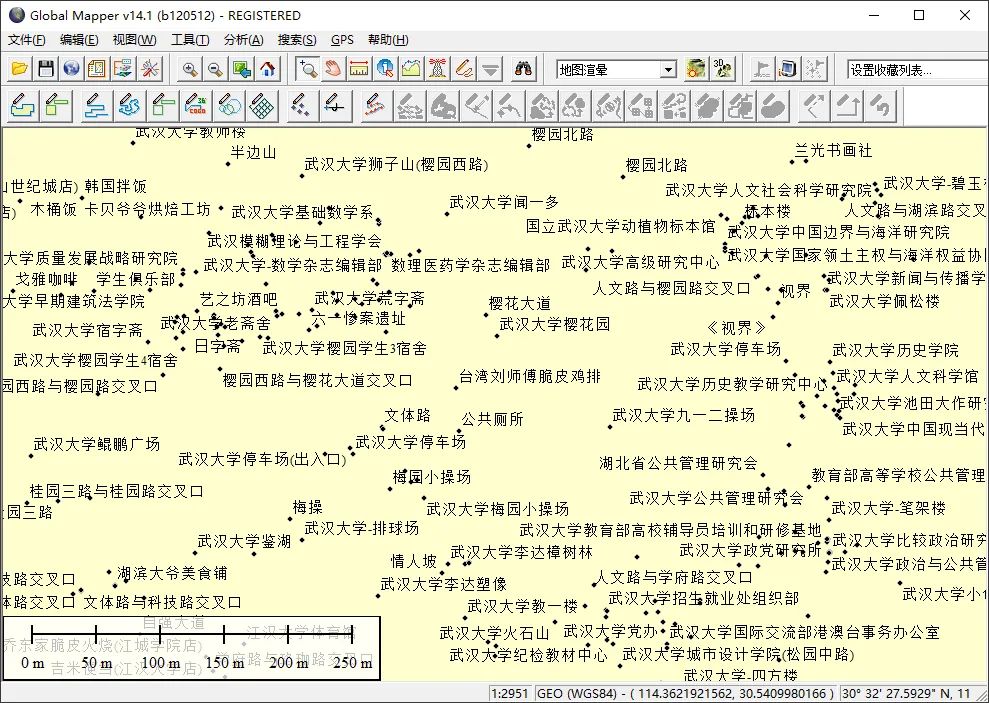Open the 编辑(E) menu

79,40
